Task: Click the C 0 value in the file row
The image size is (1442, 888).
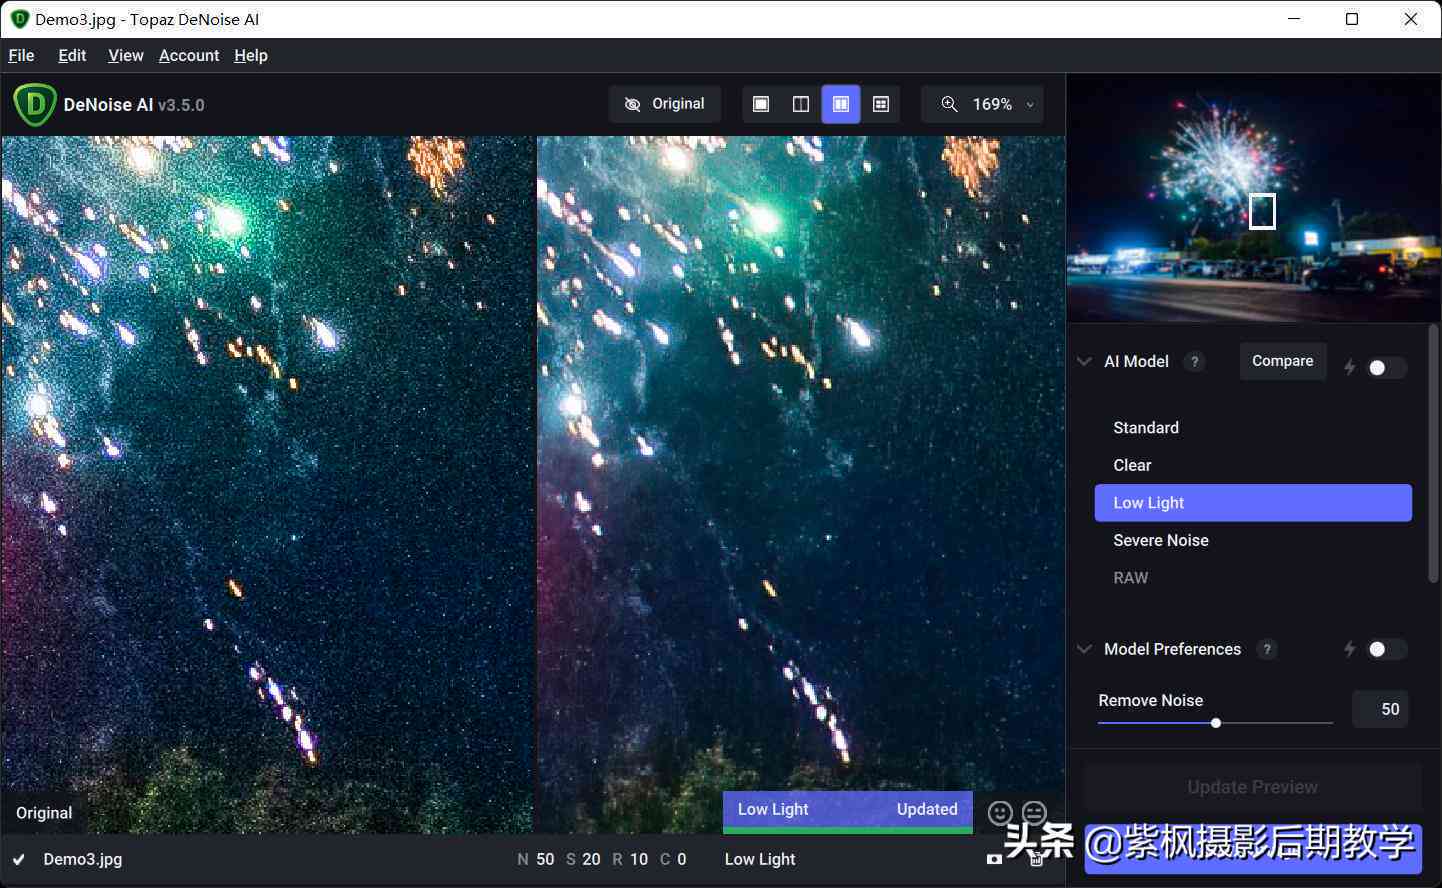Action: 673,859
